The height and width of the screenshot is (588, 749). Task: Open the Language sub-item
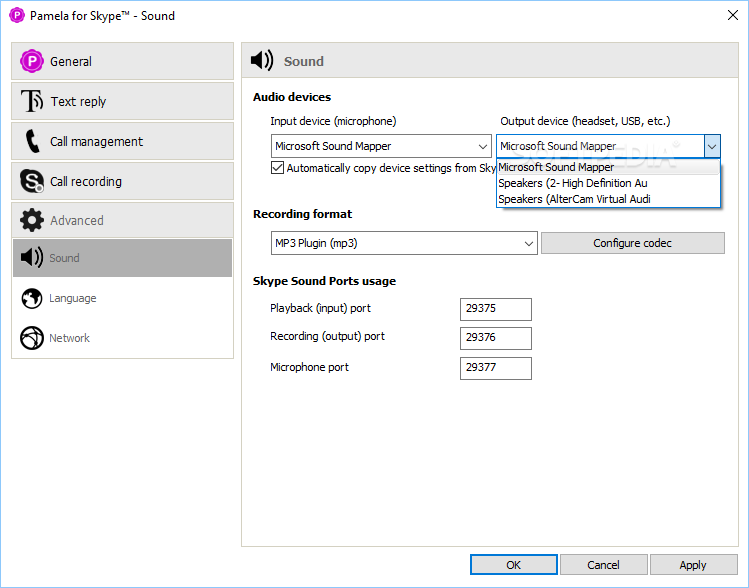[123, 298]
